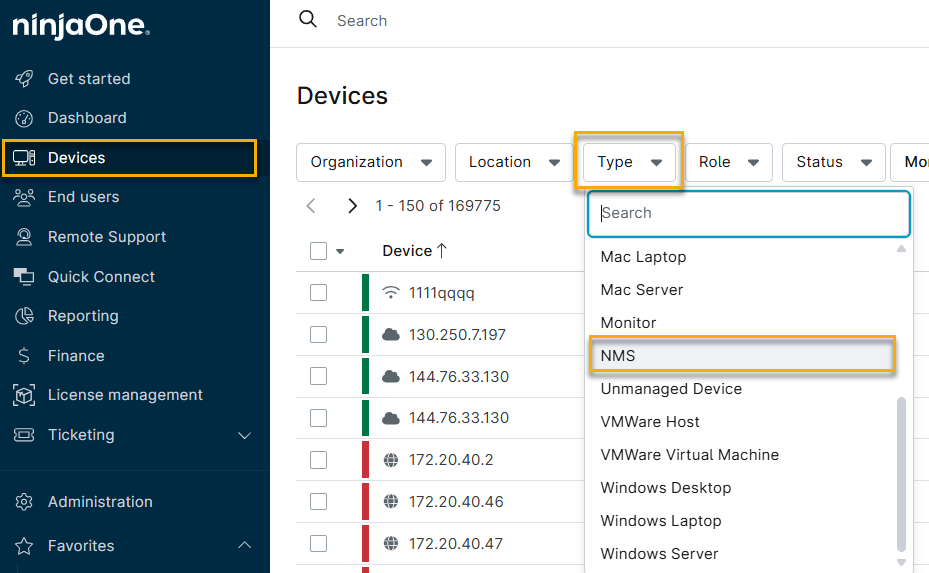Select Mac Laptop type option
This screenshot has width=929, height=573.
741,257
